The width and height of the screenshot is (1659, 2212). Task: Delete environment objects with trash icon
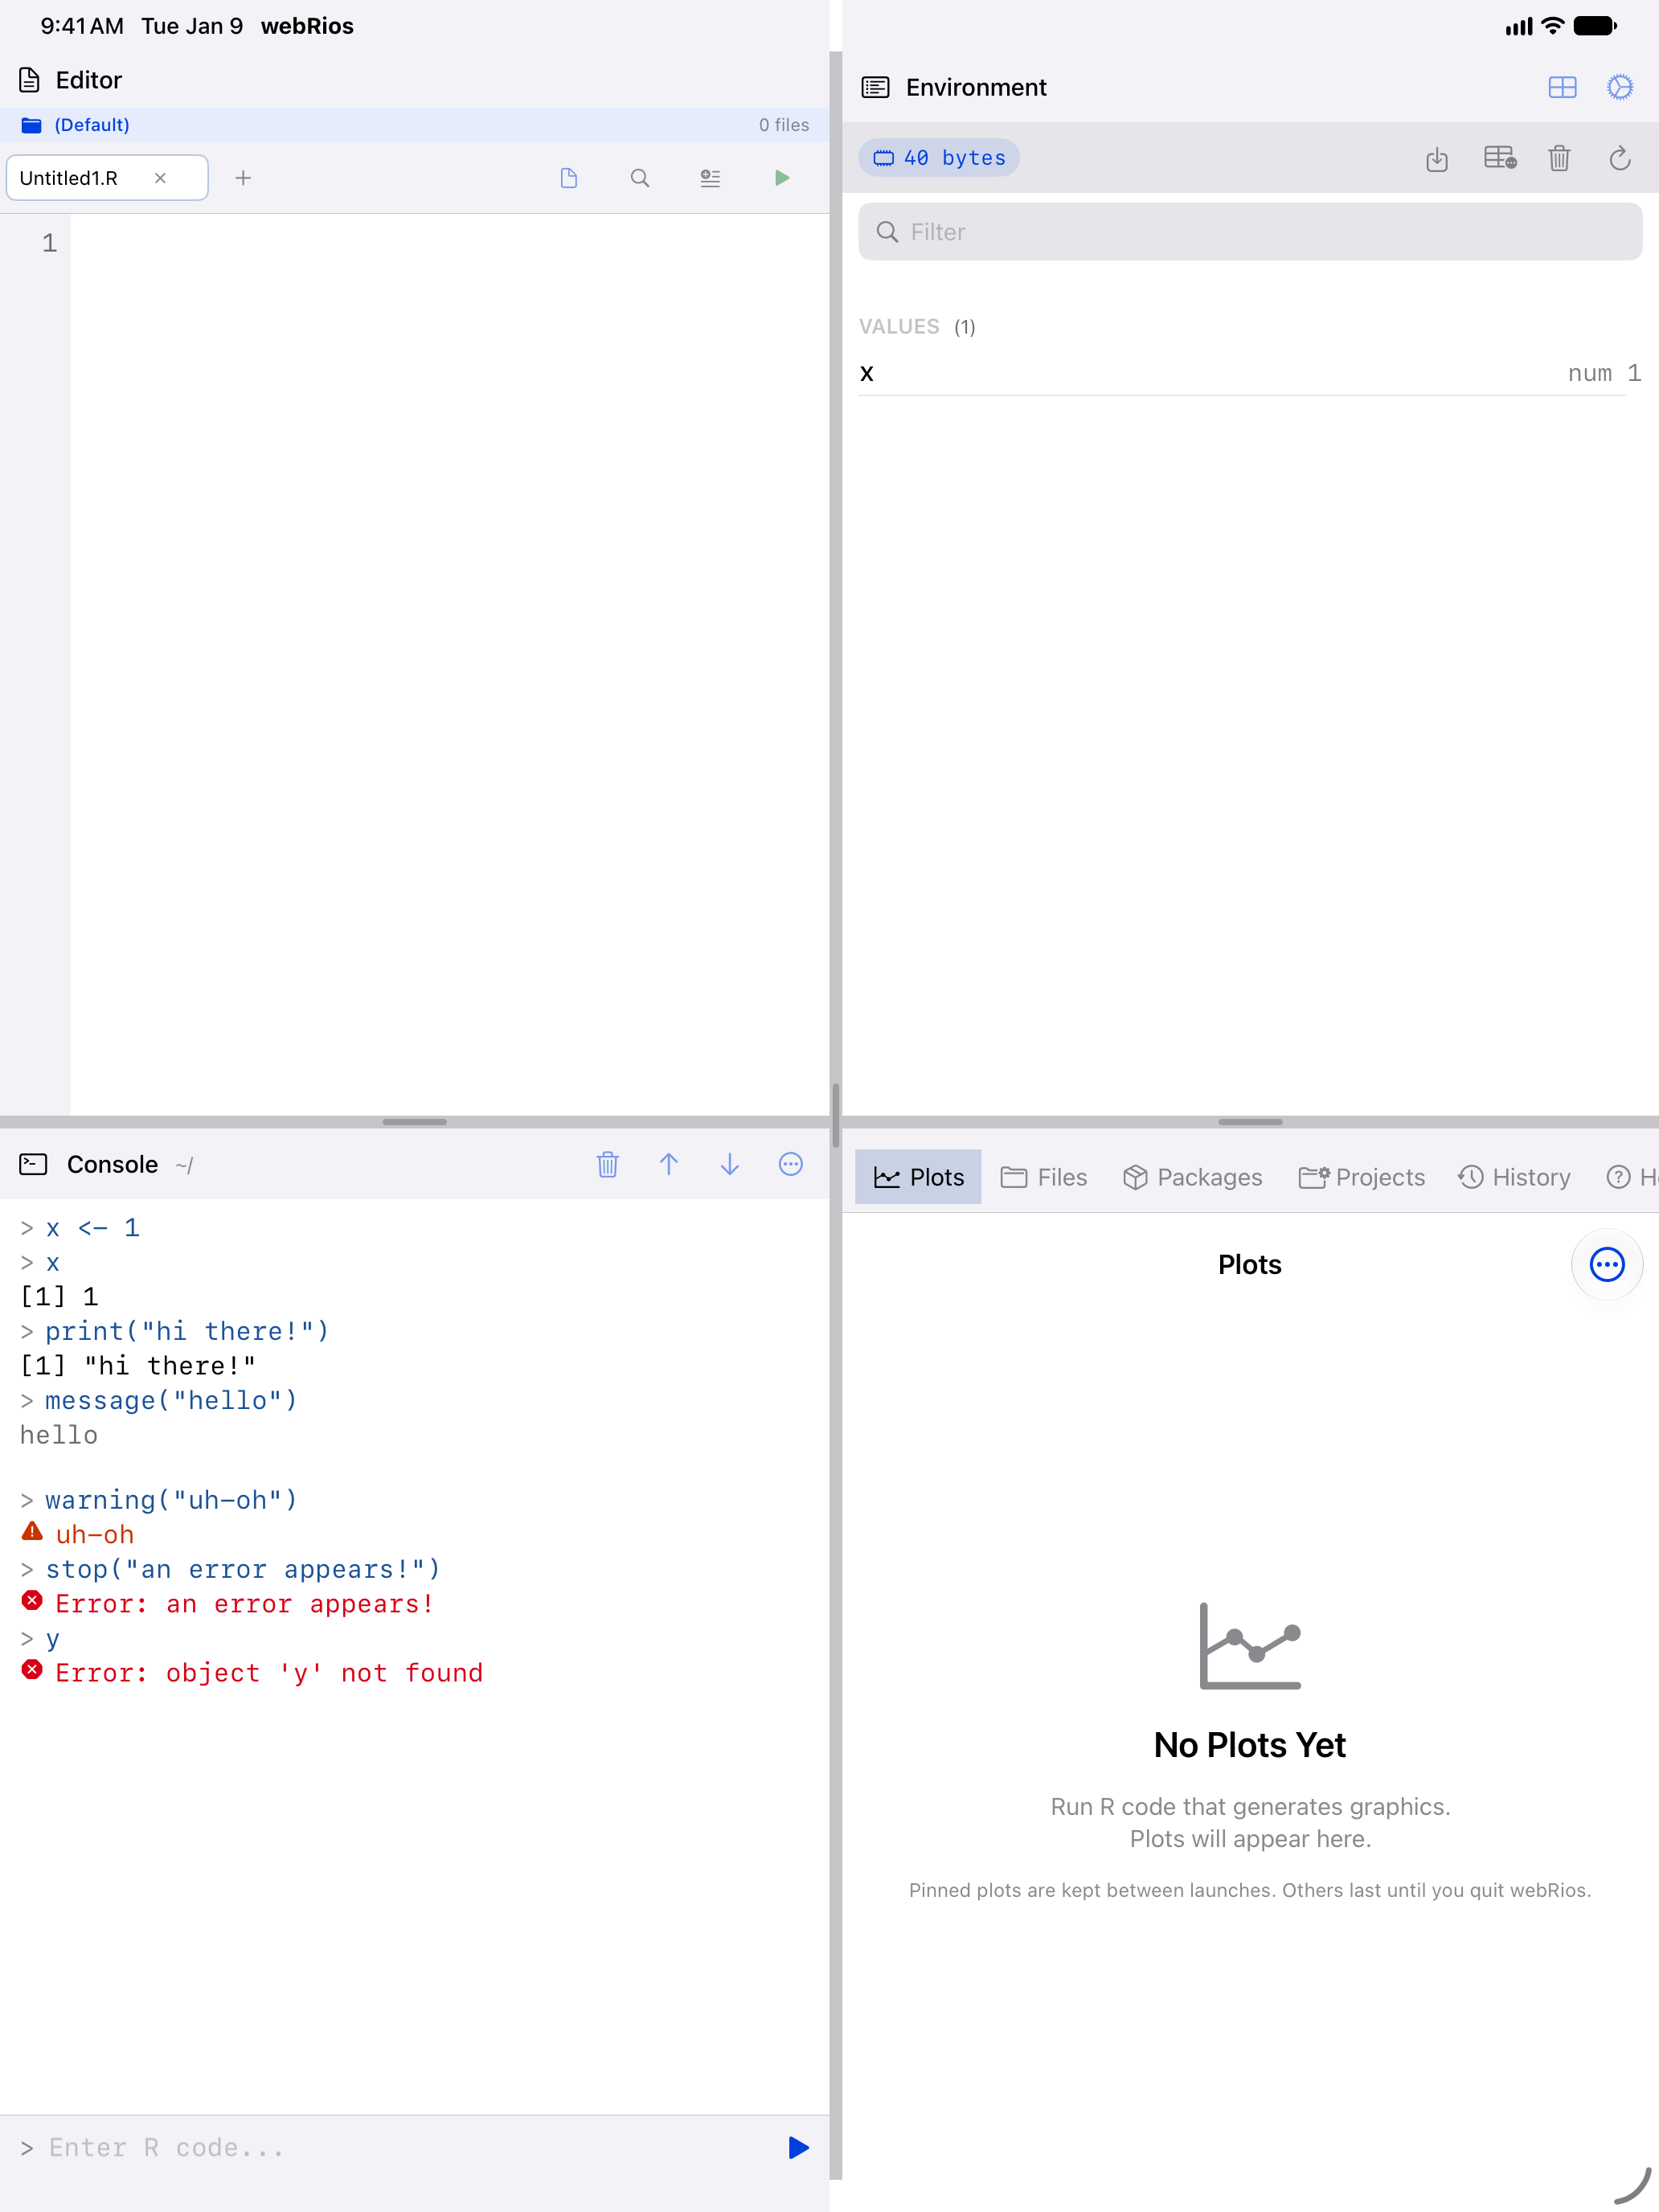[x=1559, y=158]
